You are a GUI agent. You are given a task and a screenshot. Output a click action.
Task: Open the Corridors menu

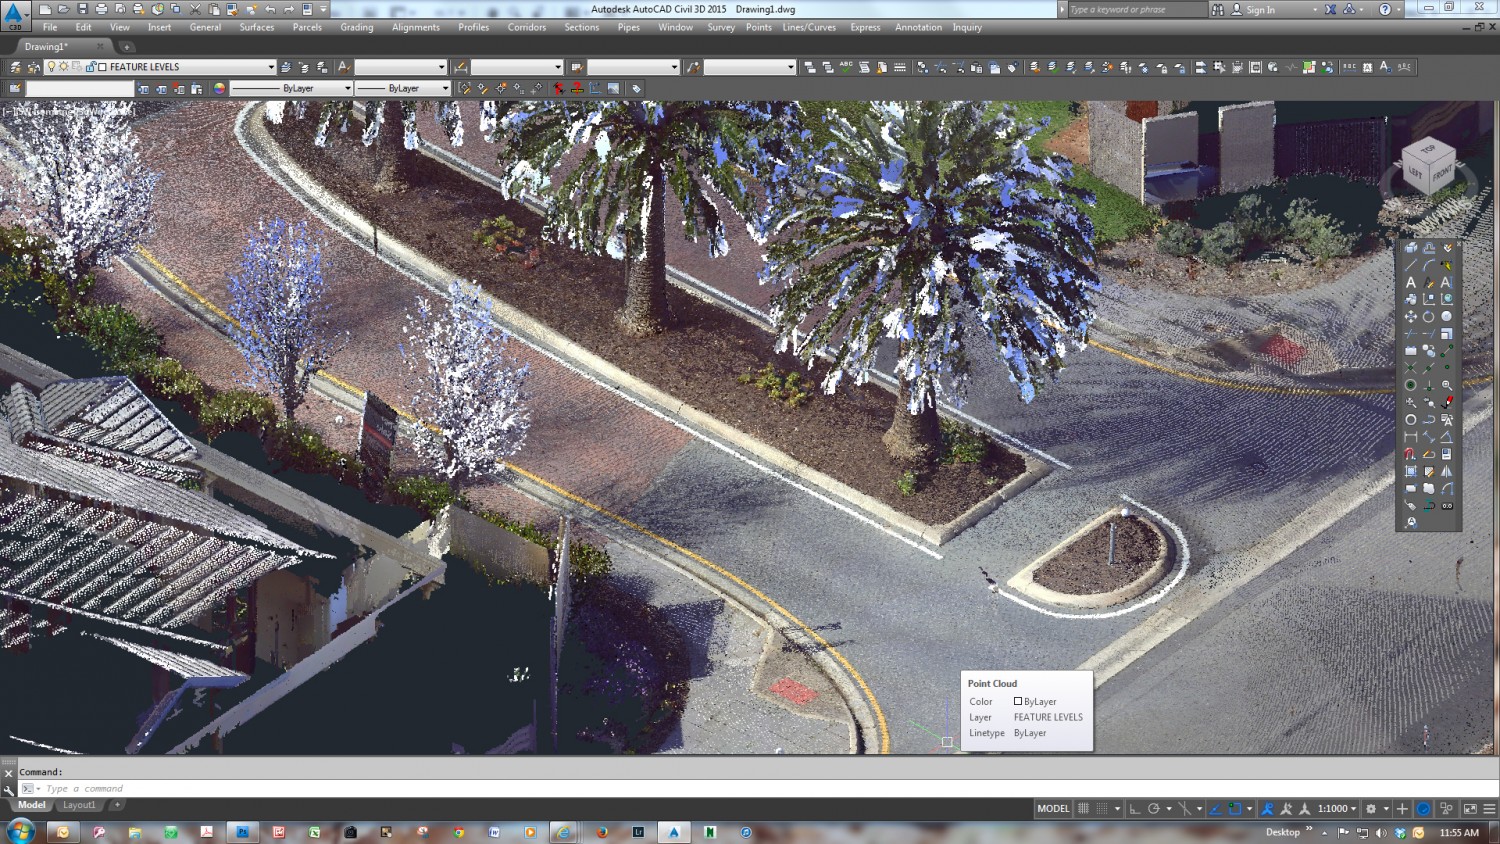(x=526, y=27)
